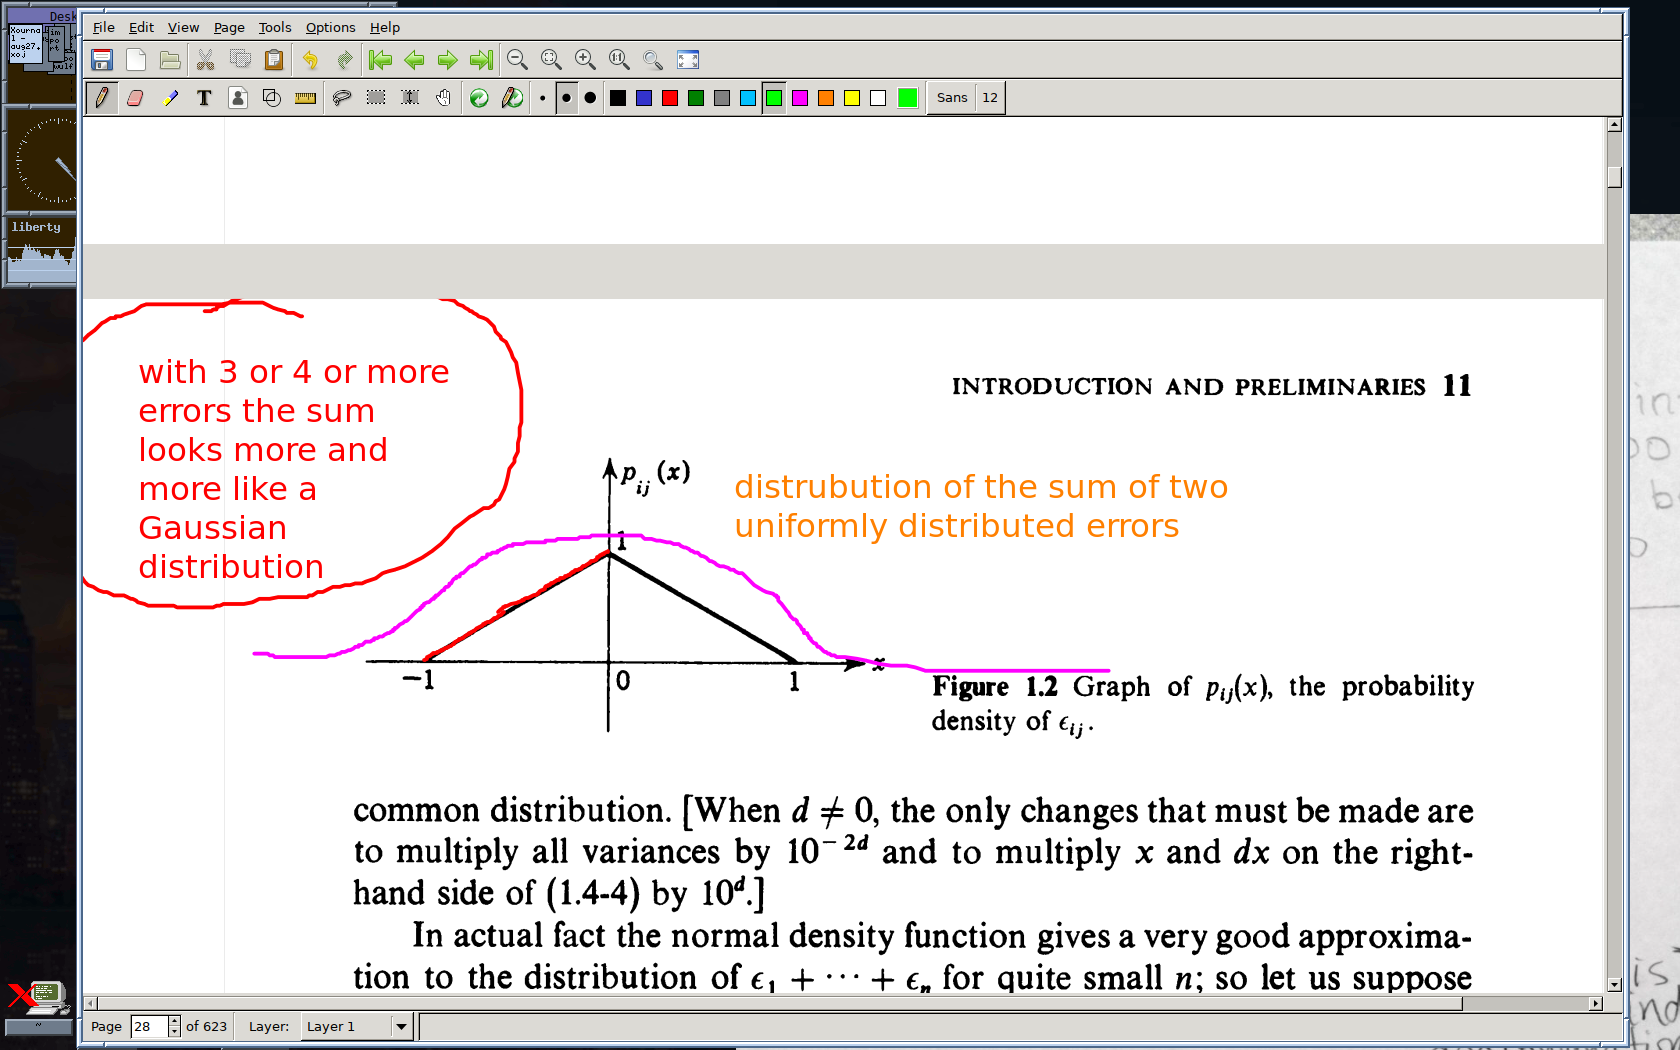The width and height of the screenshot is (1680, 1050).
Task: Go to the last page
Action: pos(481,60)
